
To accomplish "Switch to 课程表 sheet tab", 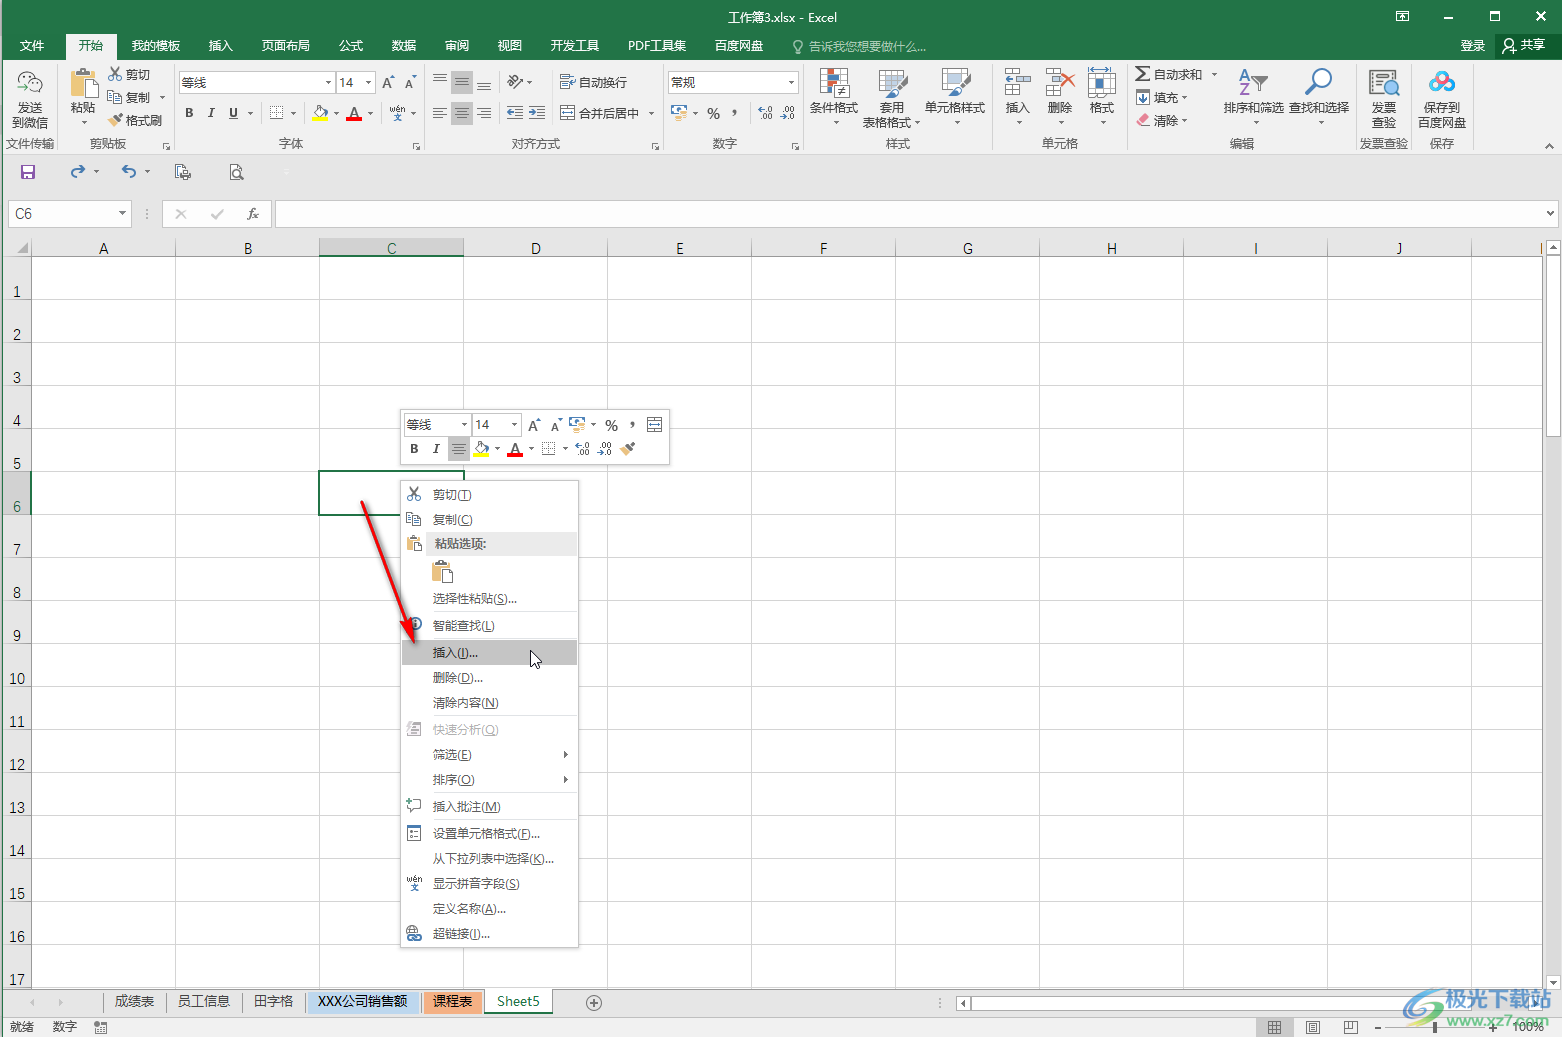I will (x=453, y=1002).
